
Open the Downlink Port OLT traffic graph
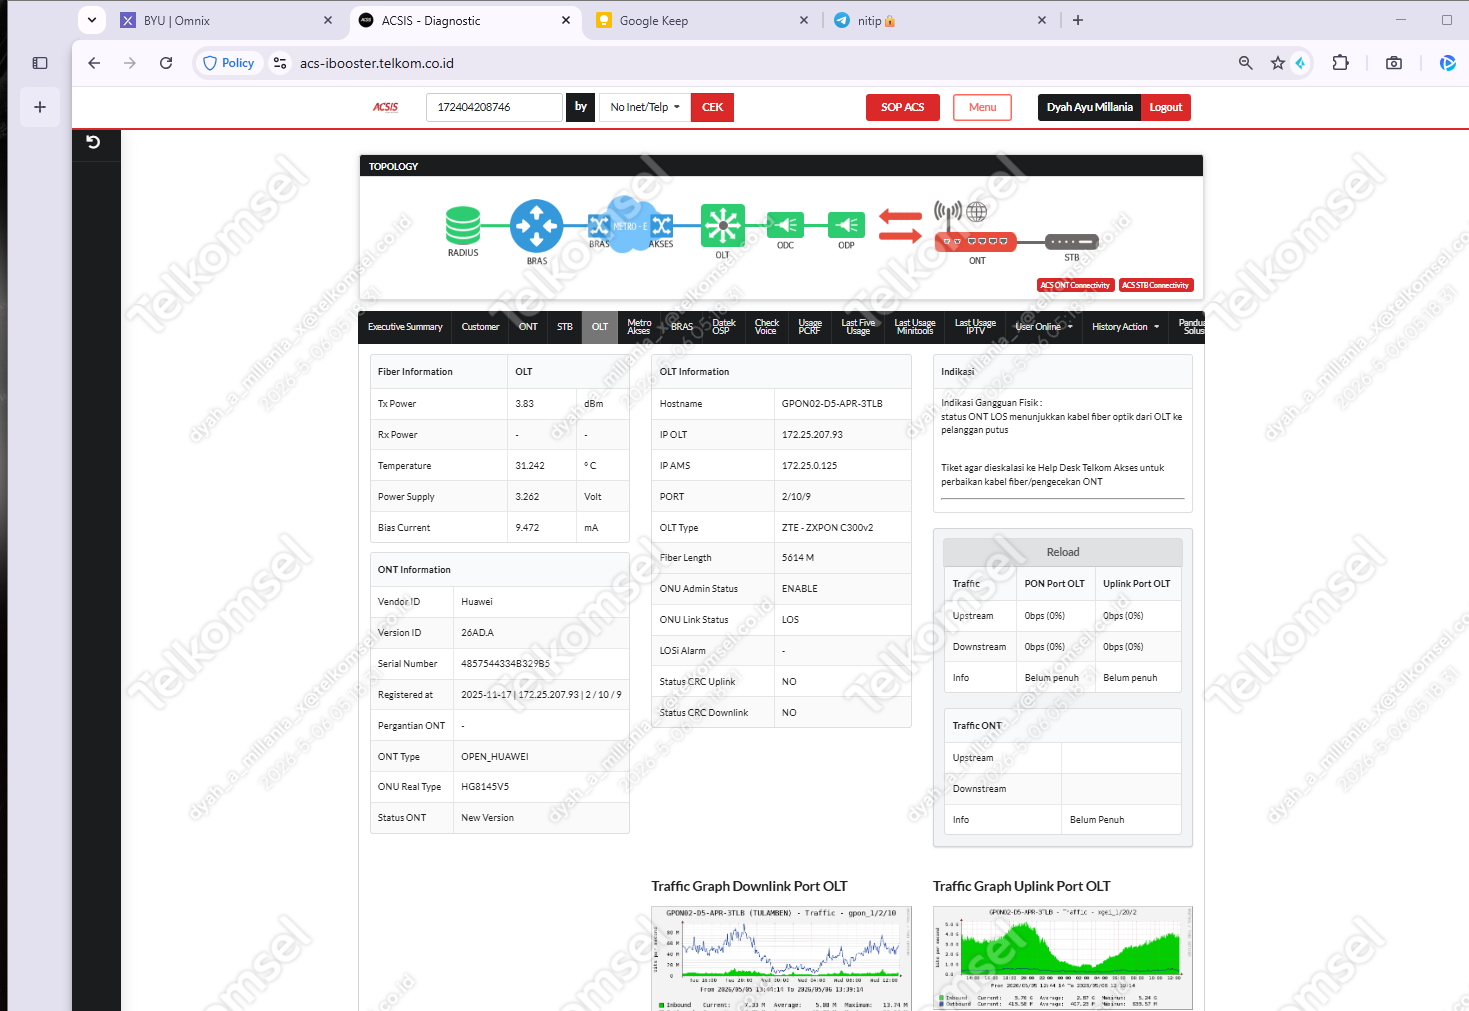[x=781, y=958]
